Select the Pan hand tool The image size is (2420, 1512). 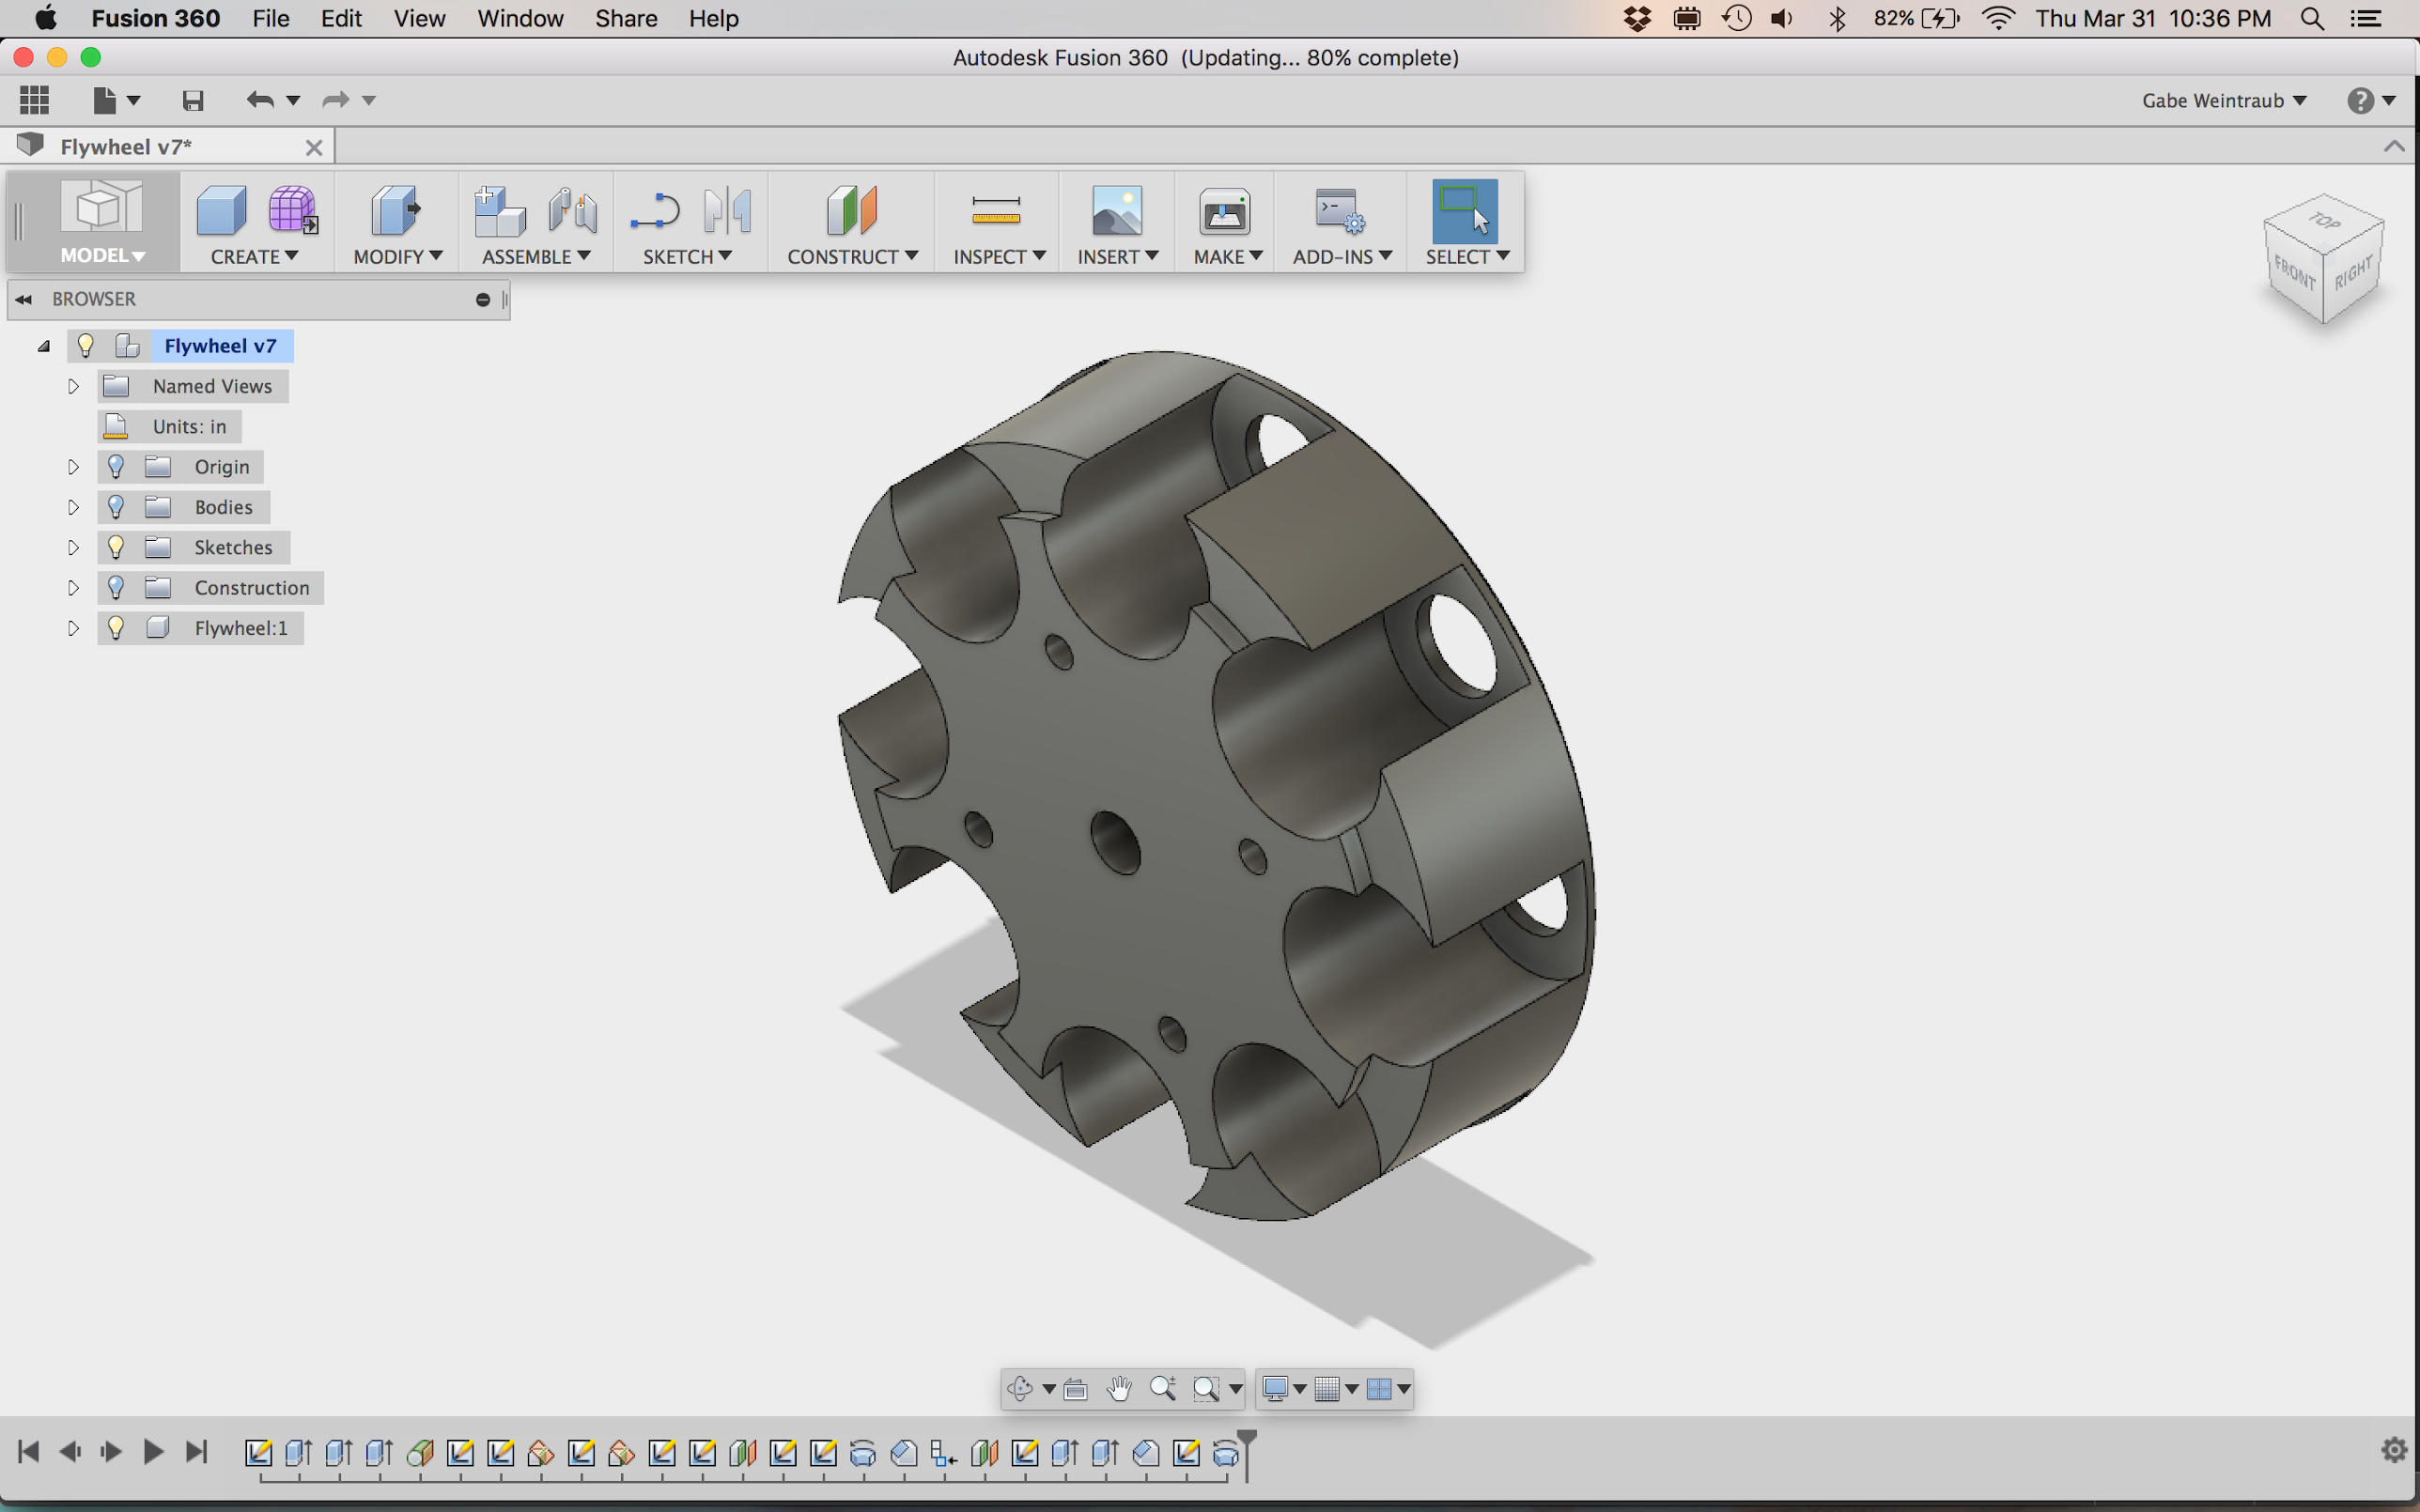[1119, 1388]
